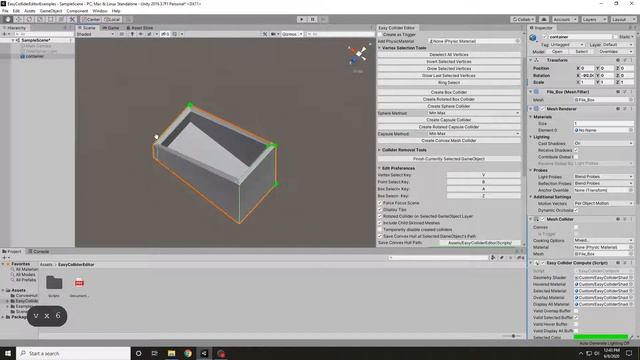The width and height of the screenshot is (640, 360).
Task: Collapse the Transform component
Action: point(531,60)
